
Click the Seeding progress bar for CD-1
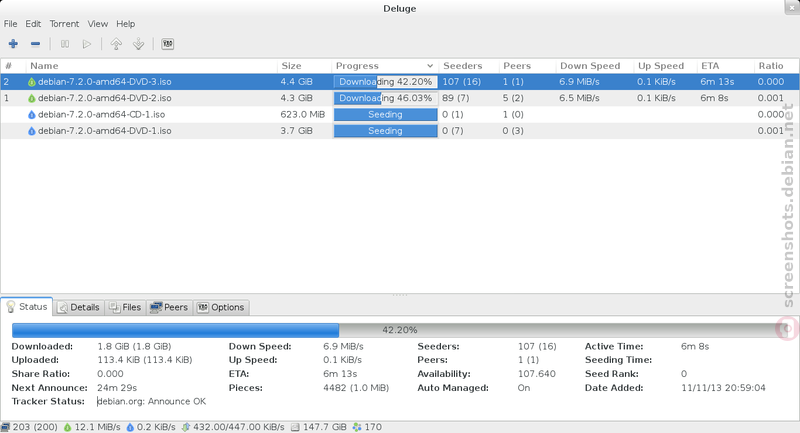386,114
